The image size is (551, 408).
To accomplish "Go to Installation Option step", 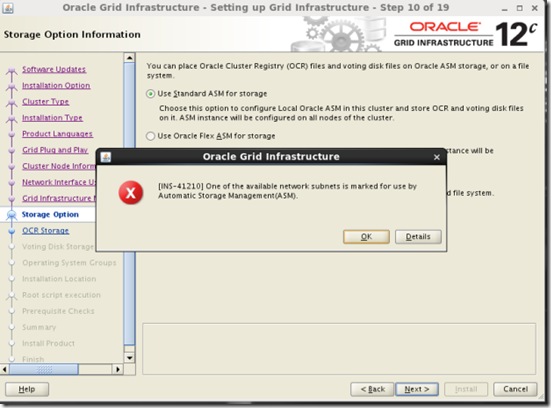I will (56, 85).
